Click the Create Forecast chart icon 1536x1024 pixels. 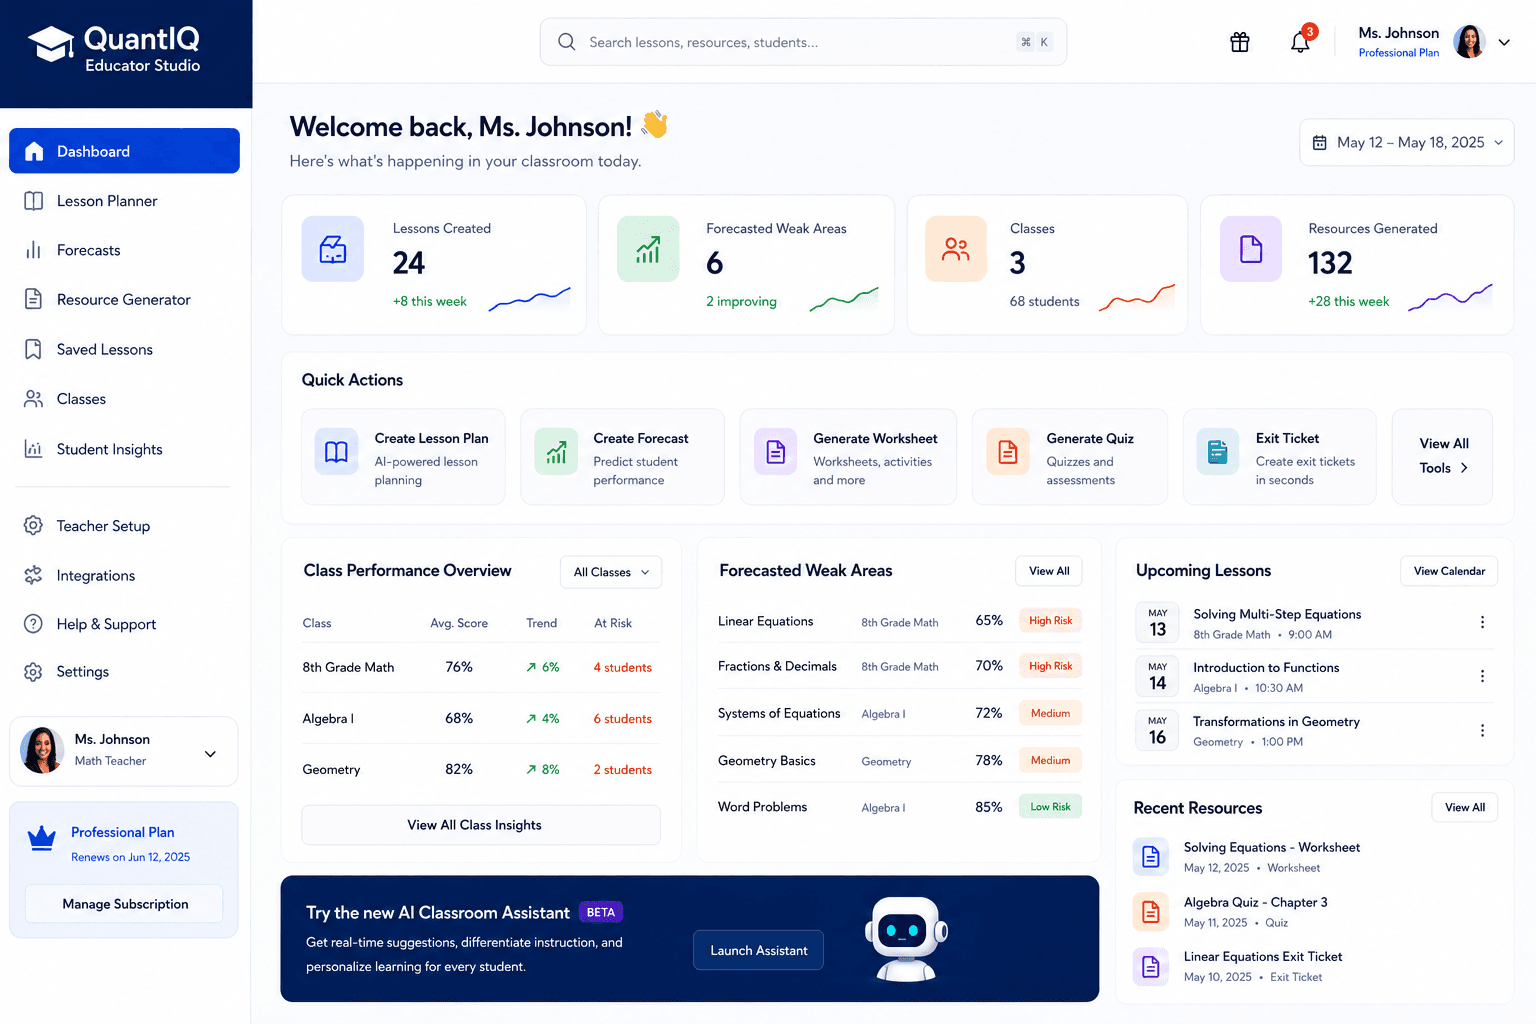(x=556, y=452)
